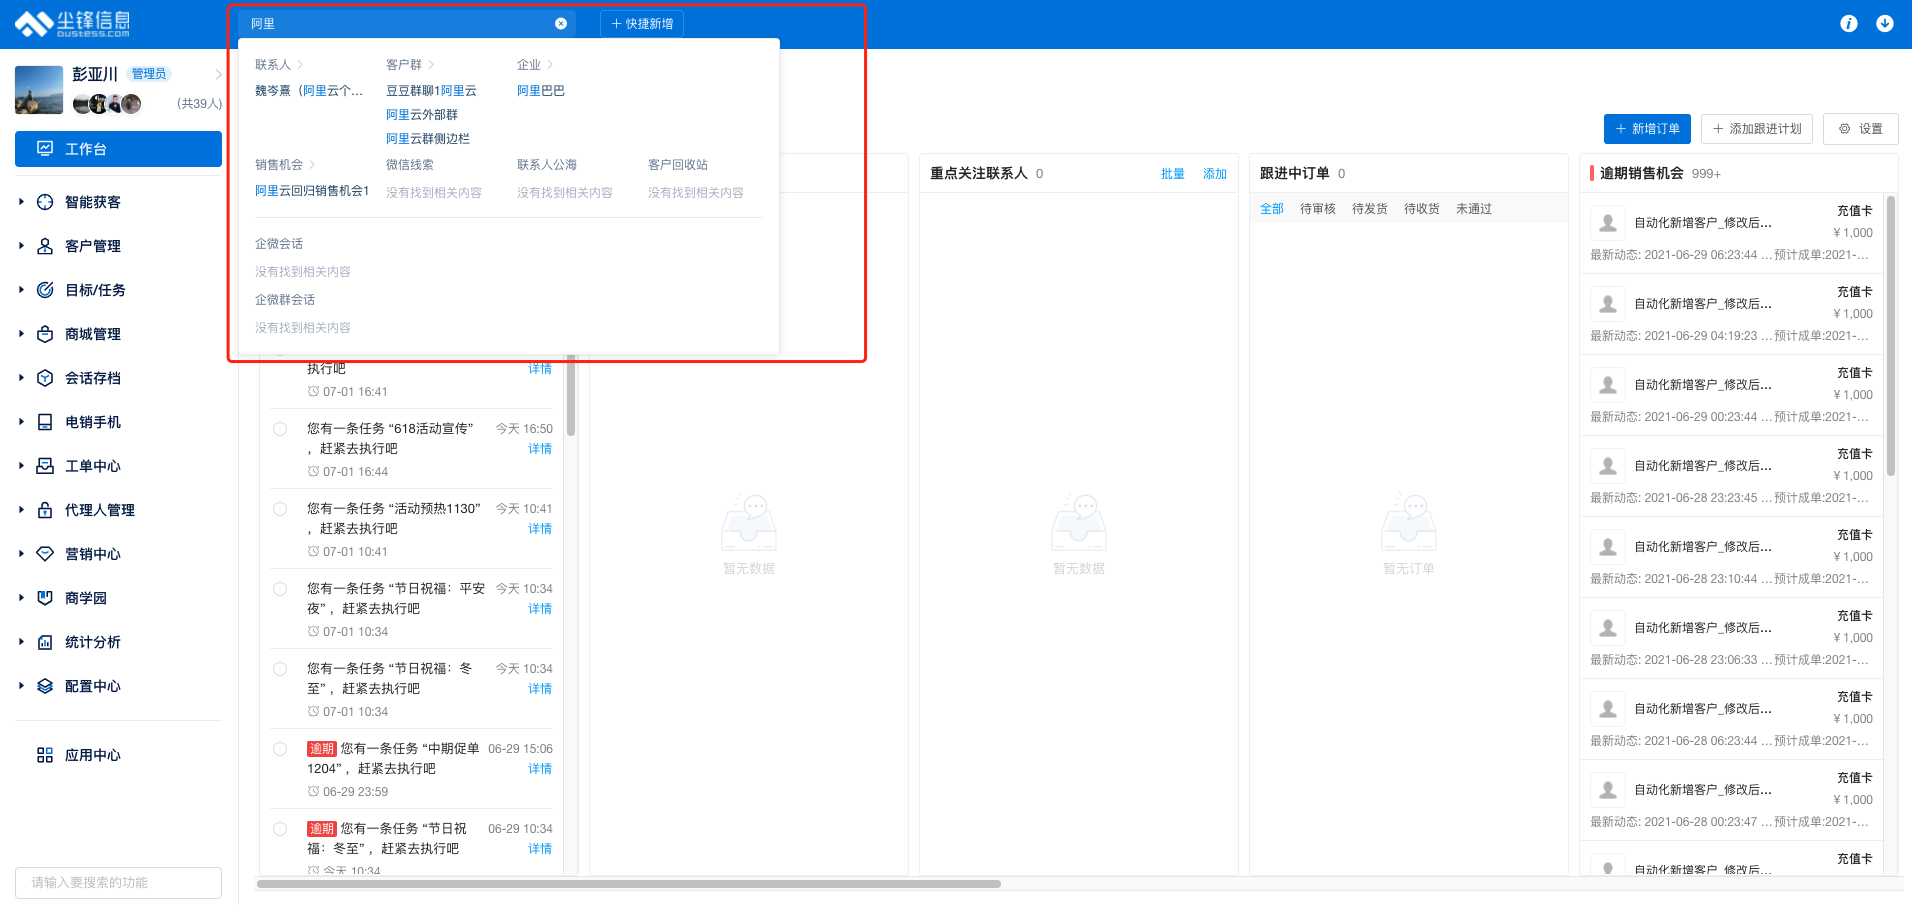The image size is (1912, 905).
Task: Click the 批量 link
Action: point(1173,174)
